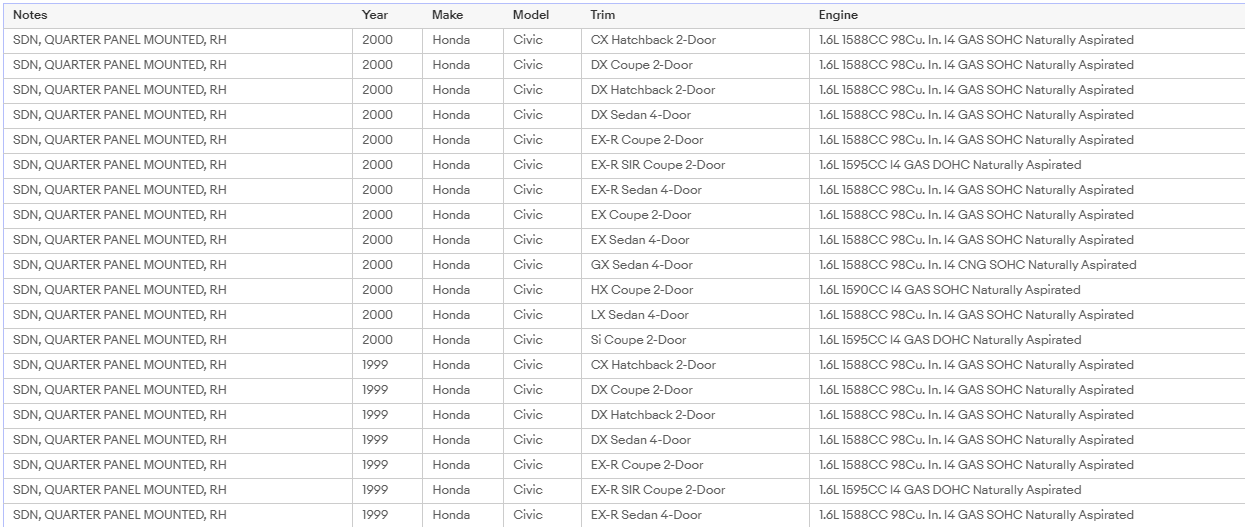Select the Make column header
1245x527 pixels.
click(448, 15)
